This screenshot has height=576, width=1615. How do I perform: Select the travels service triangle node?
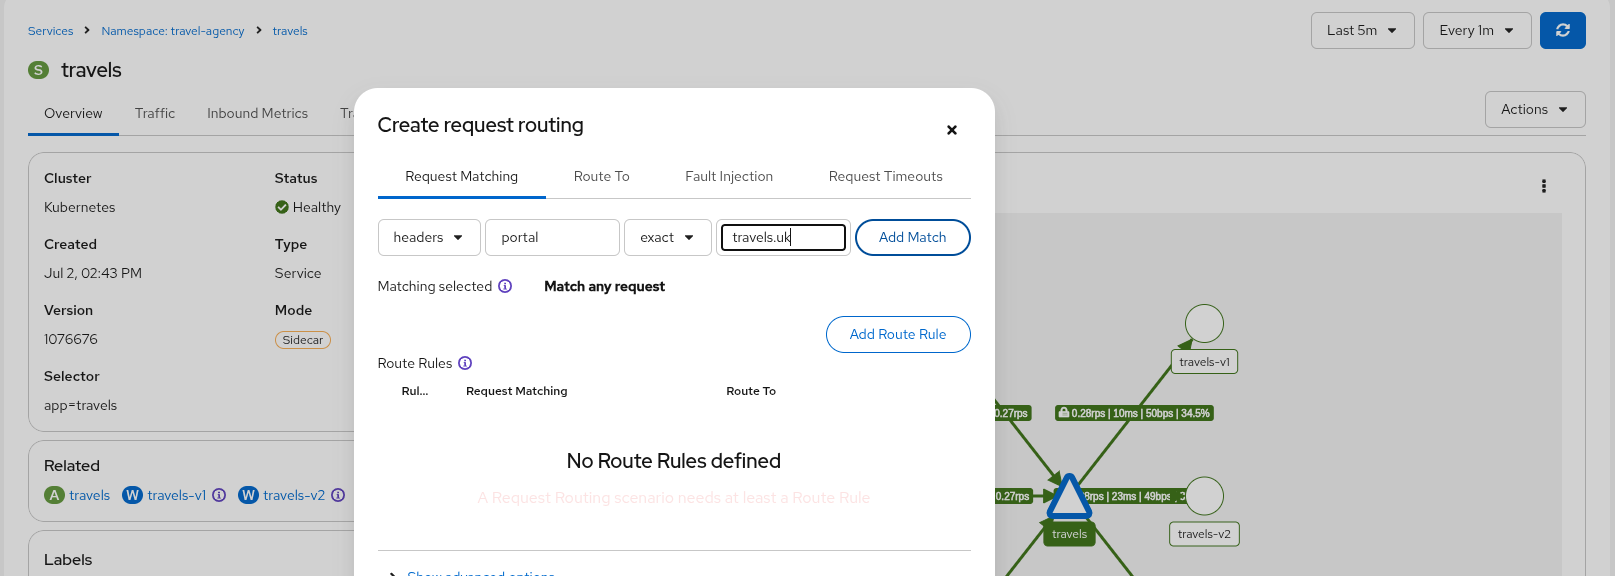1069,497
